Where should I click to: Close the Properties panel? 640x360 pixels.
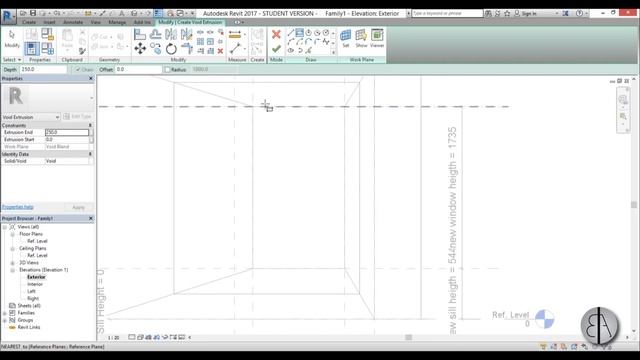[x=91, y=78]
